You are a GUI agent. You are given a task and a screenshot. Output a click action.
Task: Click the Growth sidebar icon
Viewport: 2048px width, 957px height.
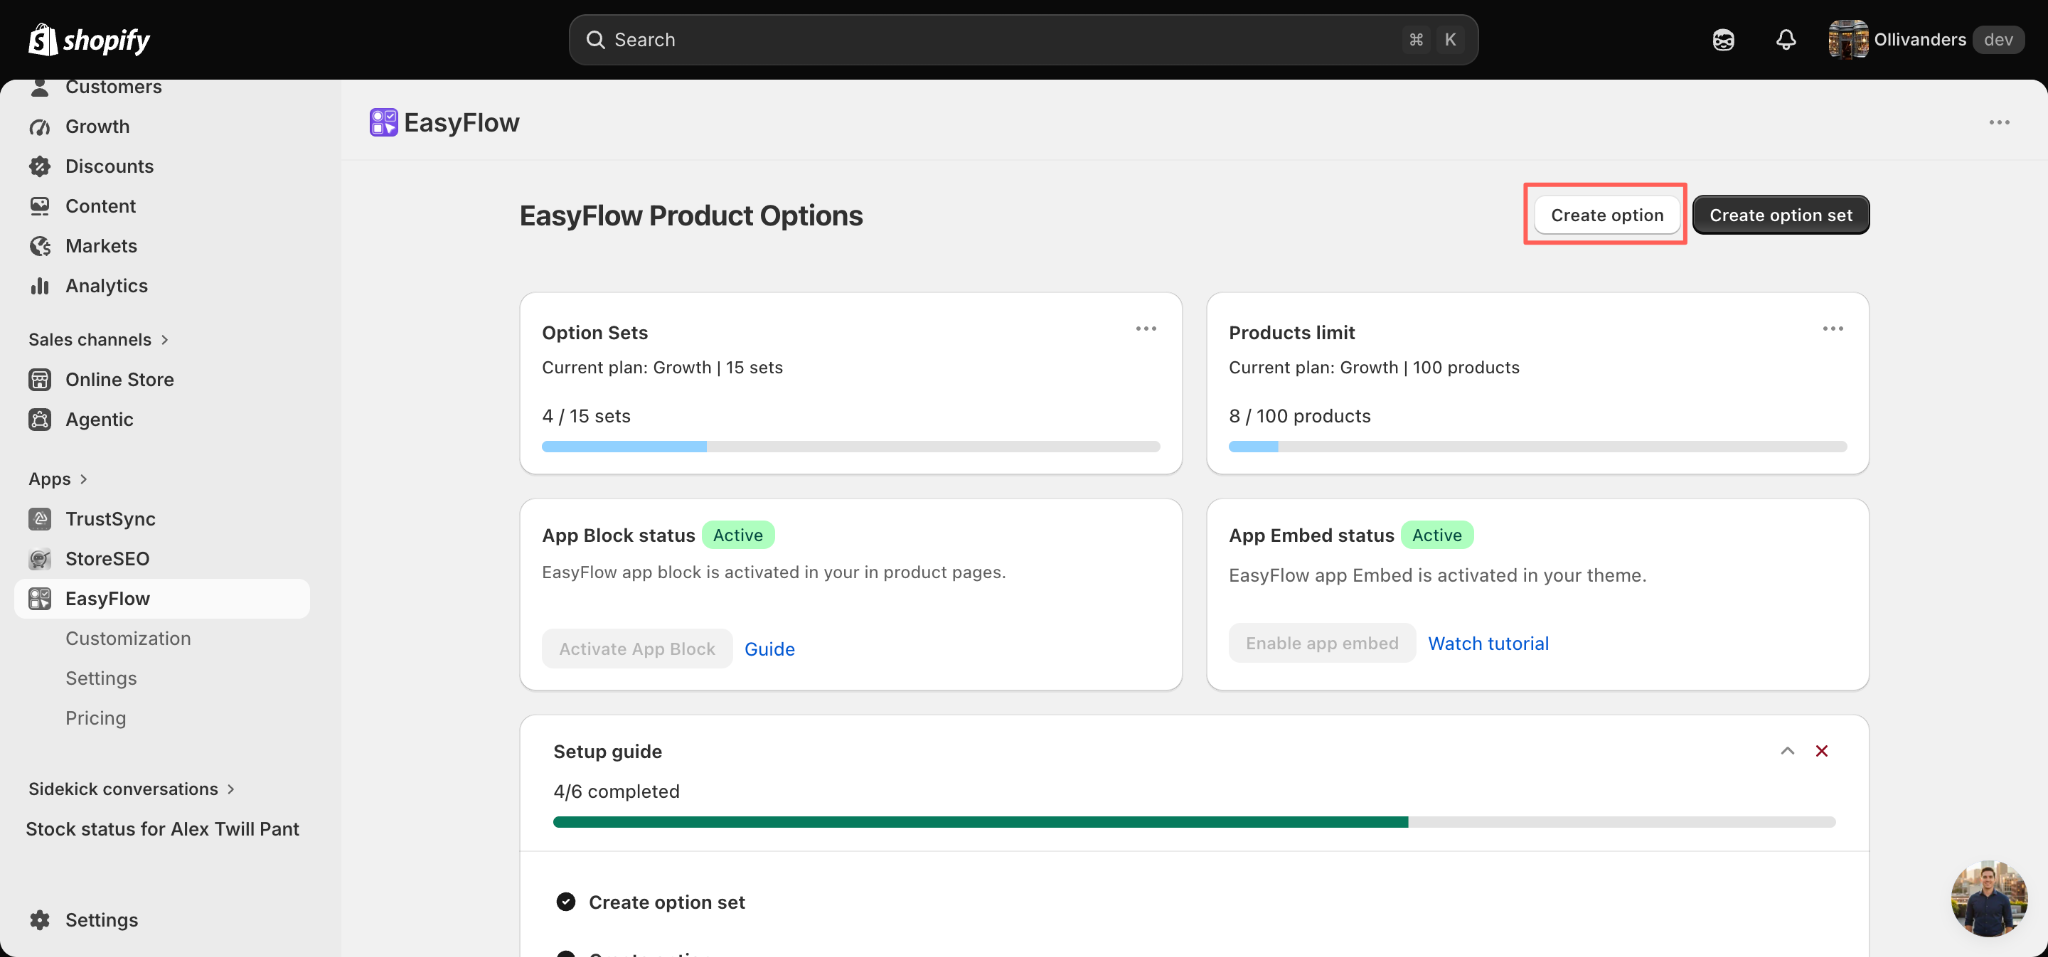click(x=40, y=127)
